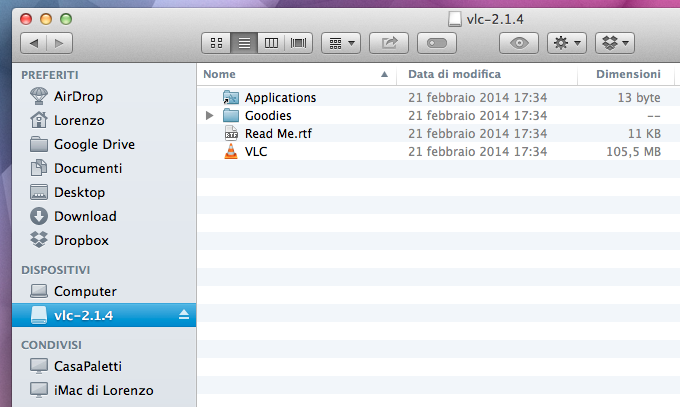Click the Download arrow sidebar icon

pyautogui.click(x=39, y=216)
